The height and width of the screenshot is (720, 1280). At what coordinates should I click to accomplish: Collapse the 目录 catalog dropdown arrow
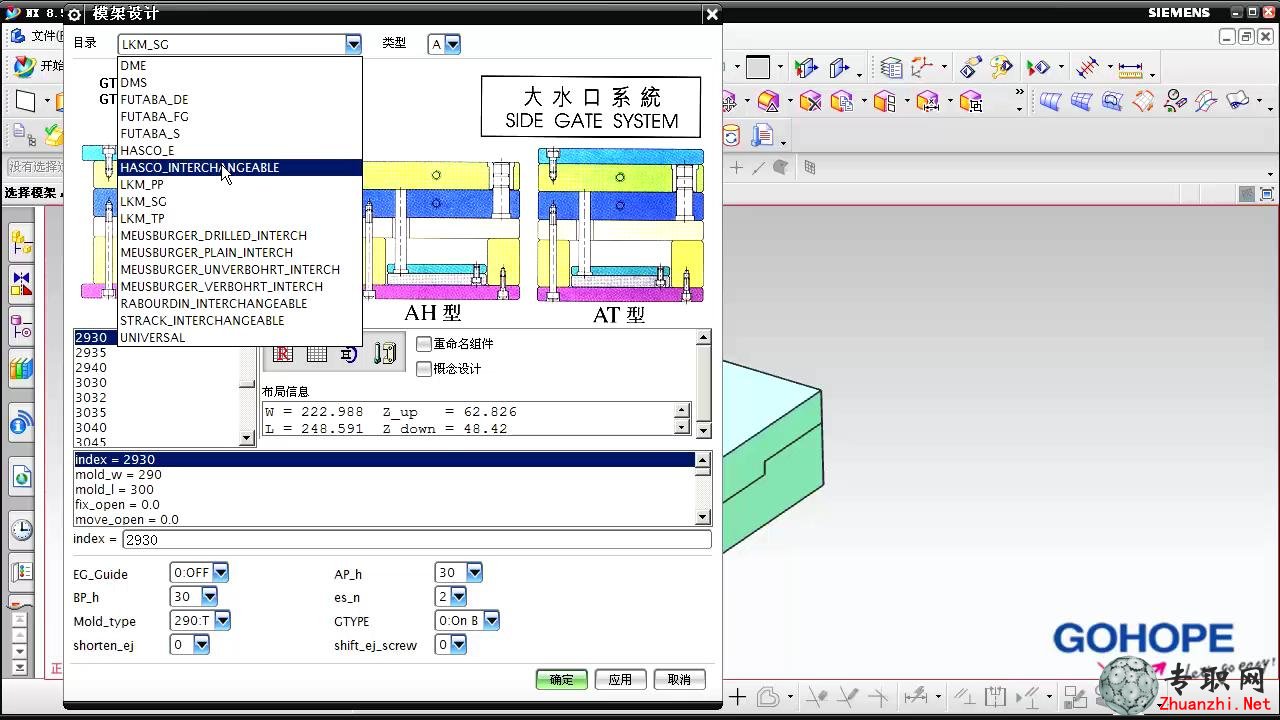[353, 44]
